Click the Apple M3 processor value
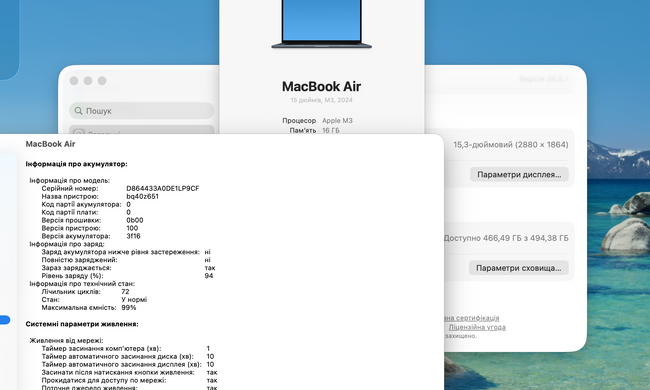This screenshot has height=390, width=650. [x=337, y=121]
